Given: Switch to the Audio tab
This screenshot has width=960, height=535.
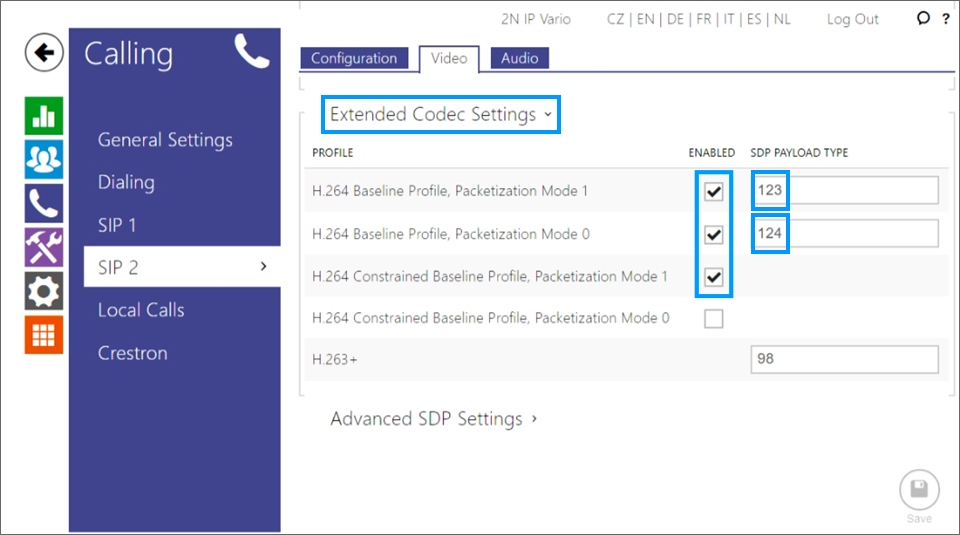Looking at the screenshot, I should coord(519,58).
